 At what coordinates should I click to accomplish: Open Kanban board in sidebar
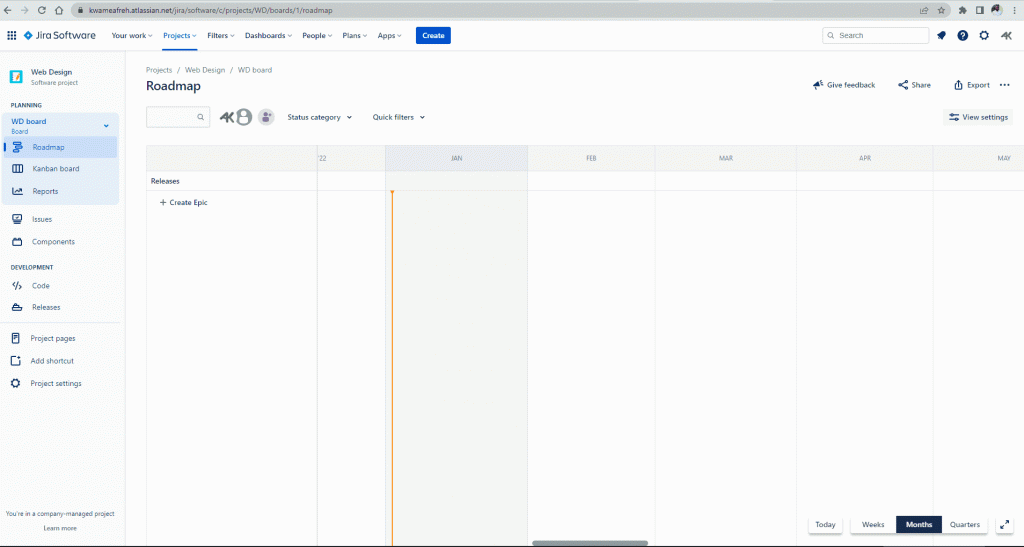coord(60,168)
